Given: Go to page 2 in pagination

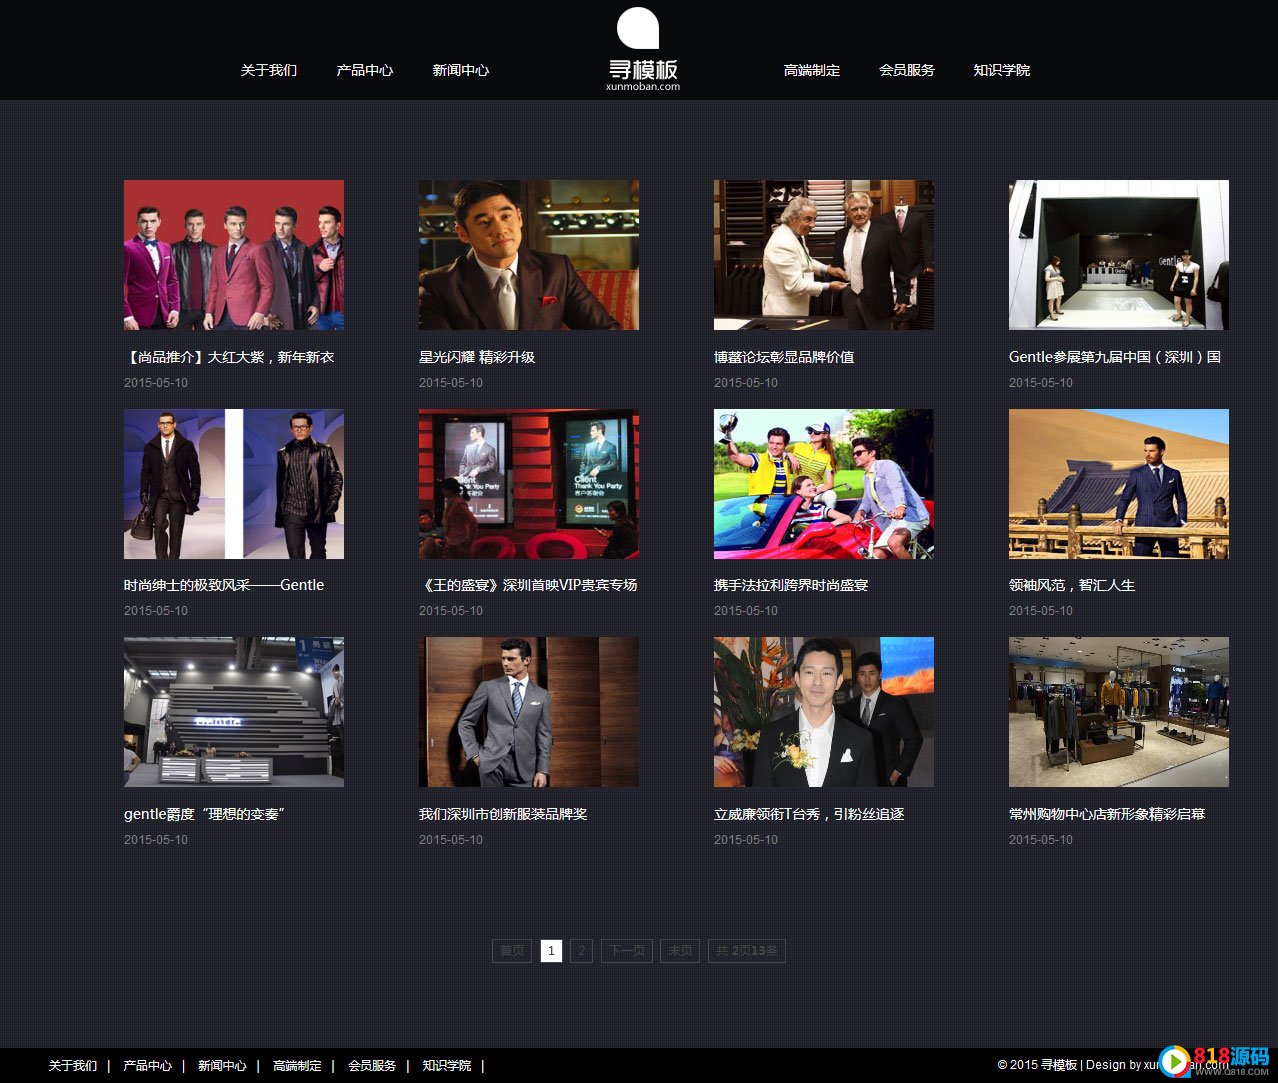Looking at the screenshot, I should [582, 951].
